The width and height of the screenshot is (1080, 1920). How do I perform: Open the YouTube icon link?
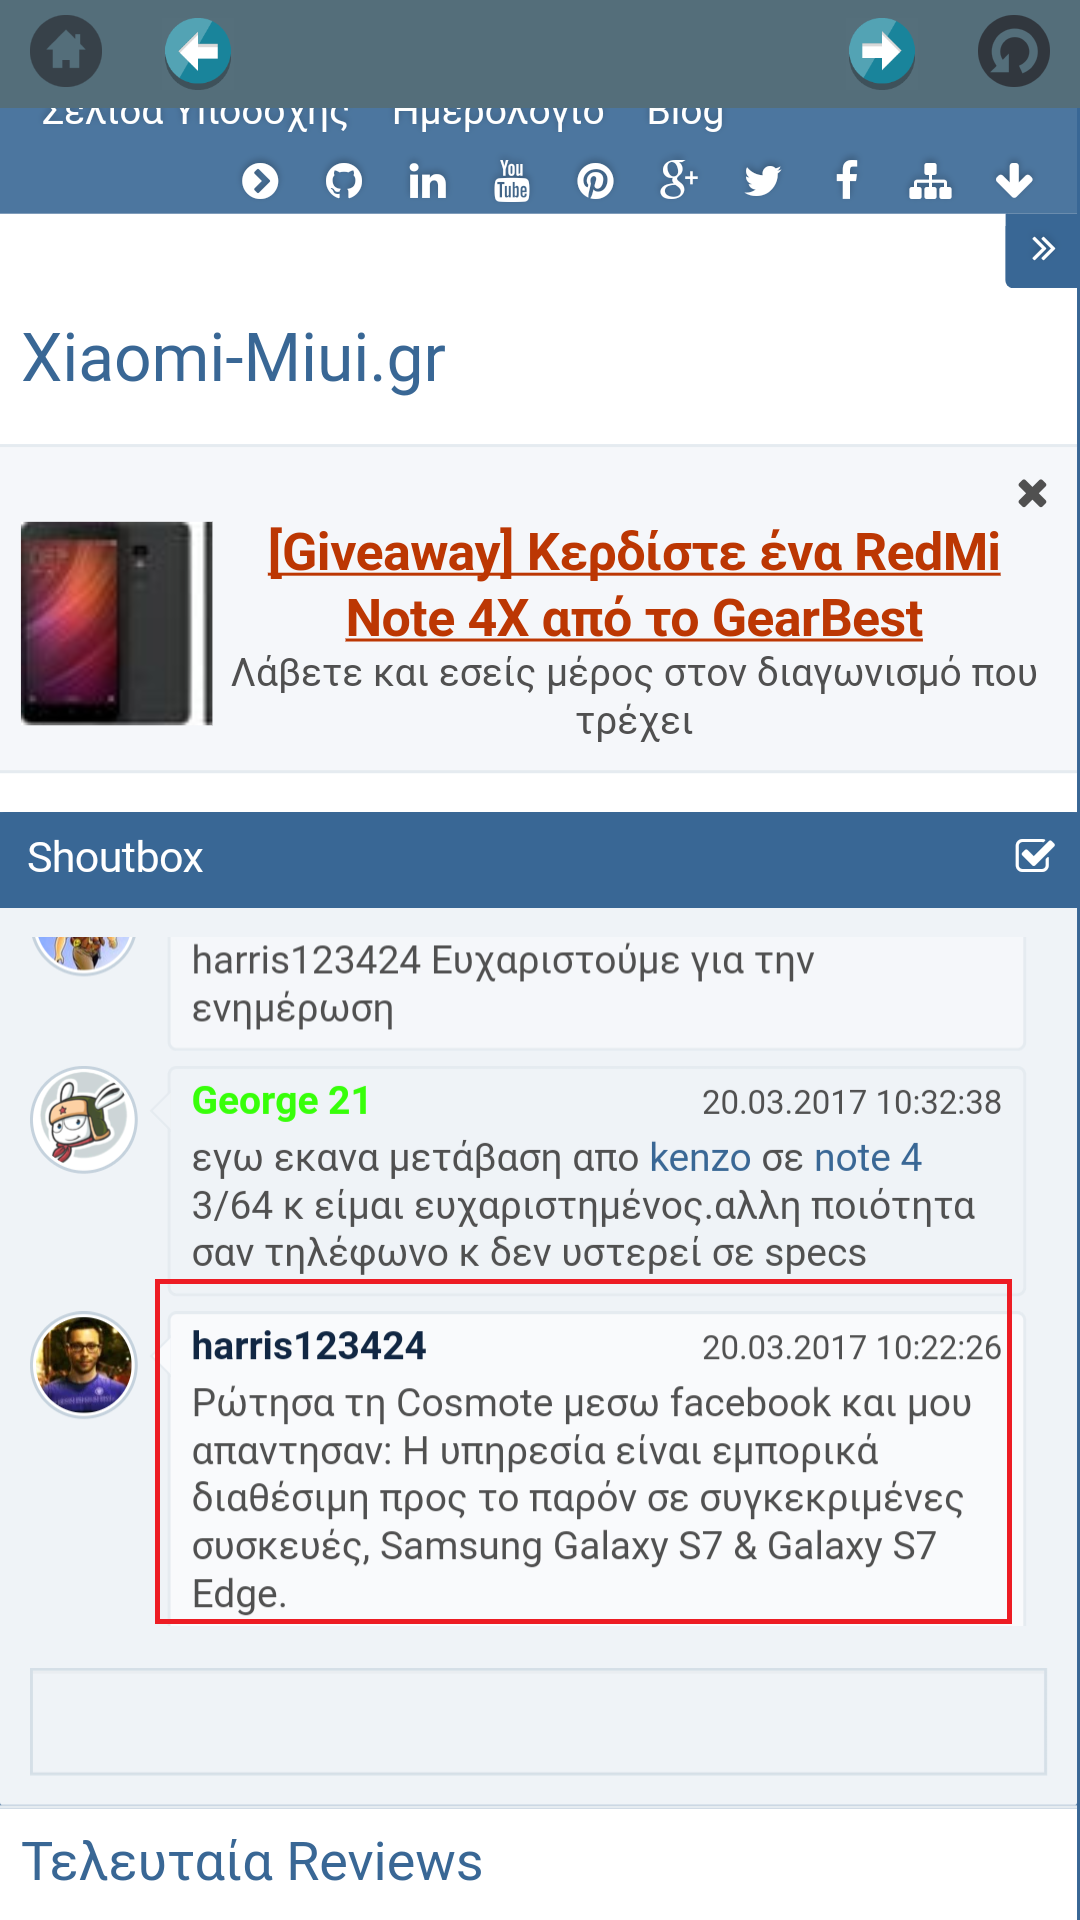[x=512, y=181]
